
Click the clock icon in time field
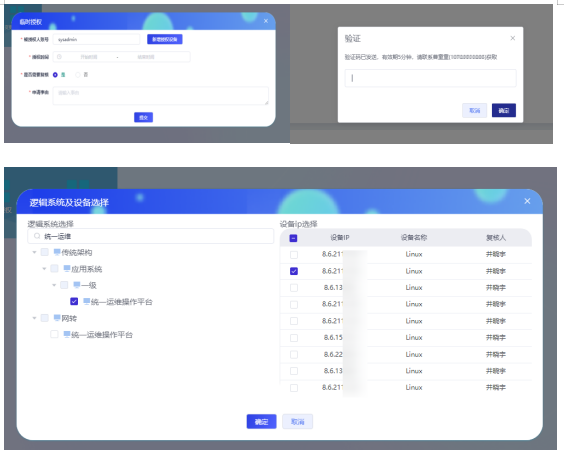(x=59, y=57)
